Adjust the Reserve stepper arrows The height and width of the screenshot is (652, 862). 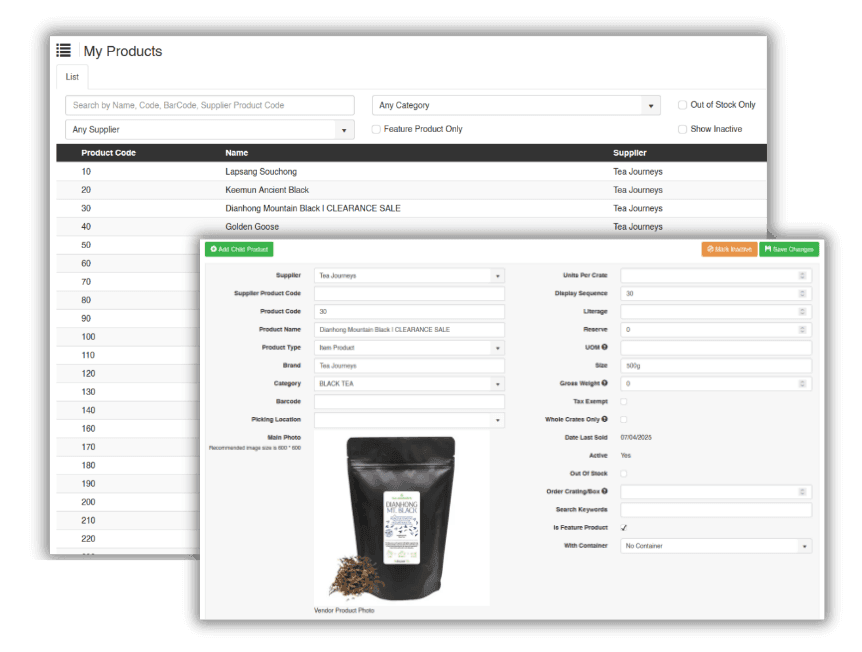[x=802, y=330]
